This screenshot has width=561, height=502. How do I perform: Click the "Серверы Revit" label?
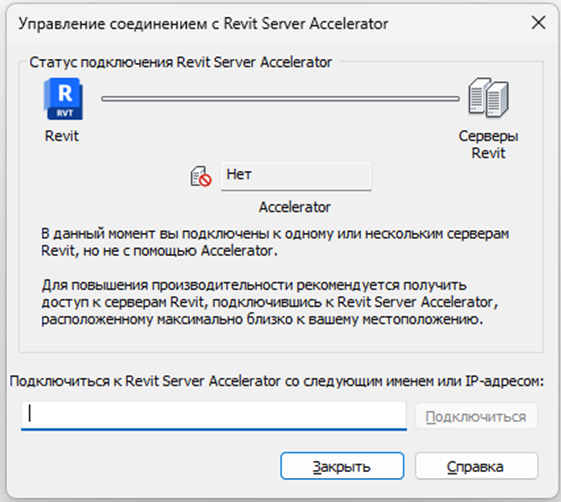[488, 145]
